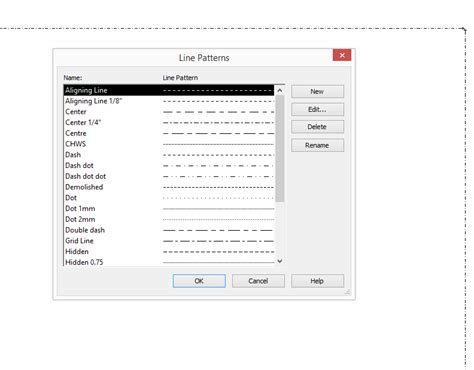Click the New button
474x370 pixels.
coord(317,91)
